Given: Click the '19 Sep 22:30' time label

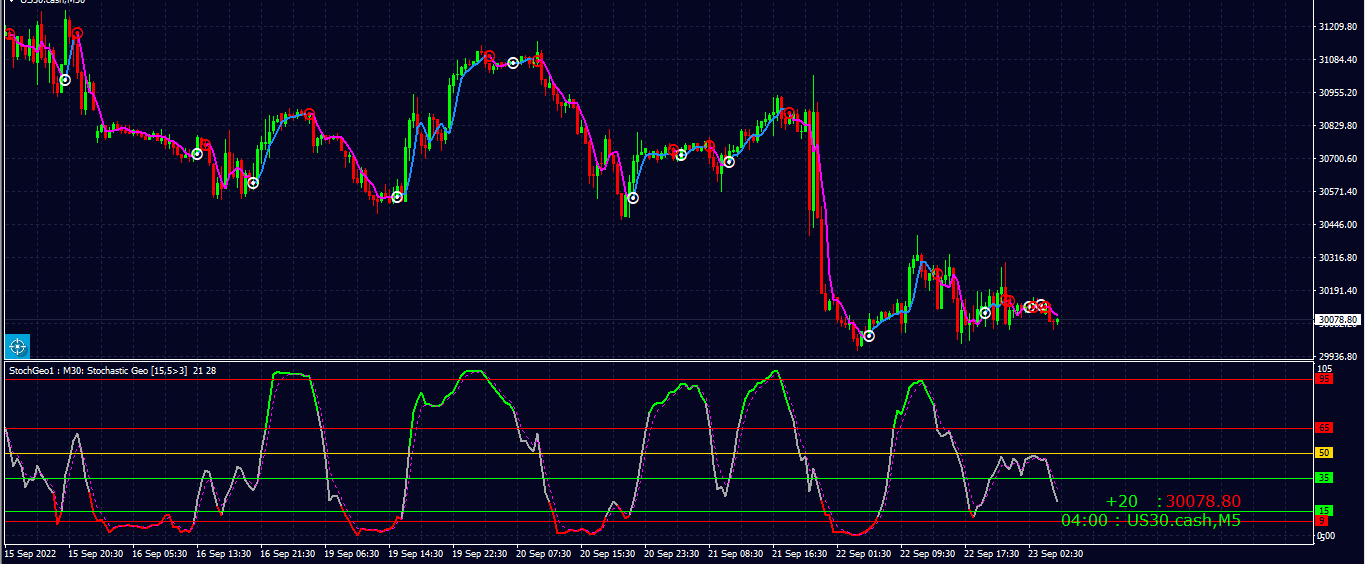Looking at the screenshot, I should pos(480,553).
